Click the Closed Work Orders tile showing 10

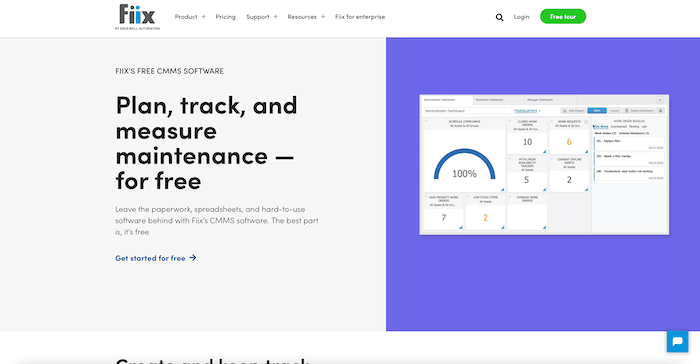(527, 136)
